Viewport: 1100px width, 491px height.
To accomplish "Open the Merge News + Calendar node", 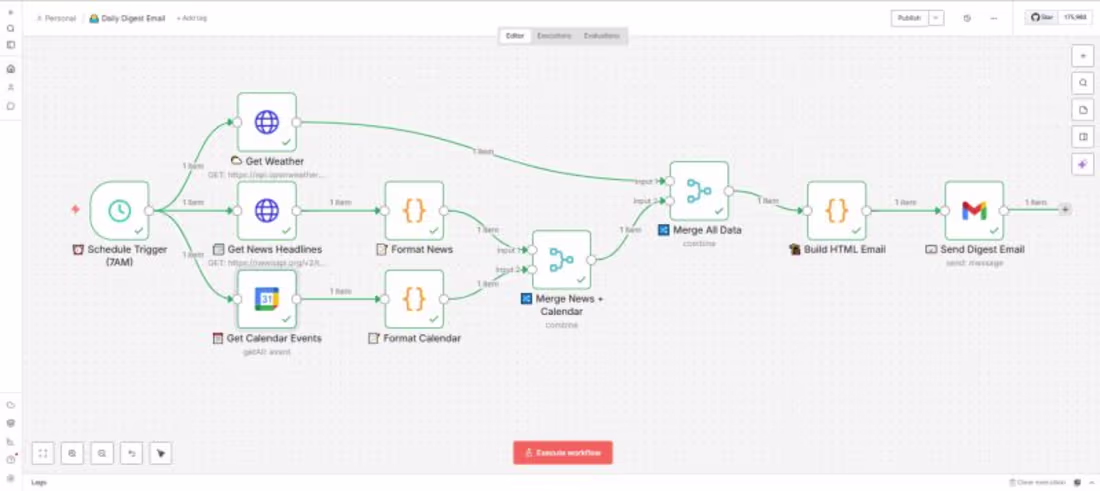I will 561,260.
